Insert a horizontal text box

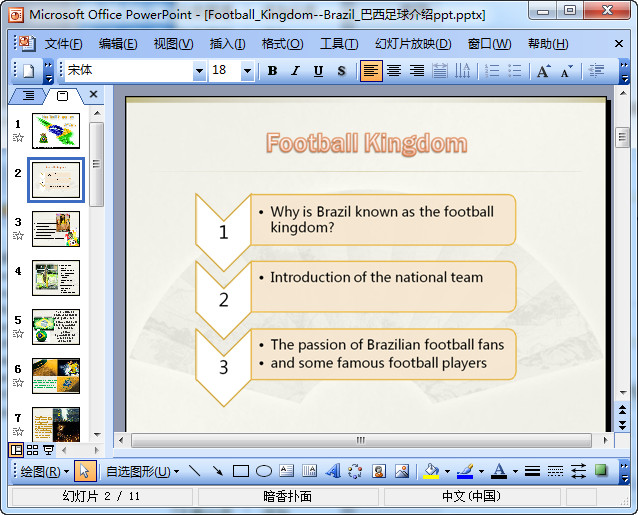click(286, 471)
